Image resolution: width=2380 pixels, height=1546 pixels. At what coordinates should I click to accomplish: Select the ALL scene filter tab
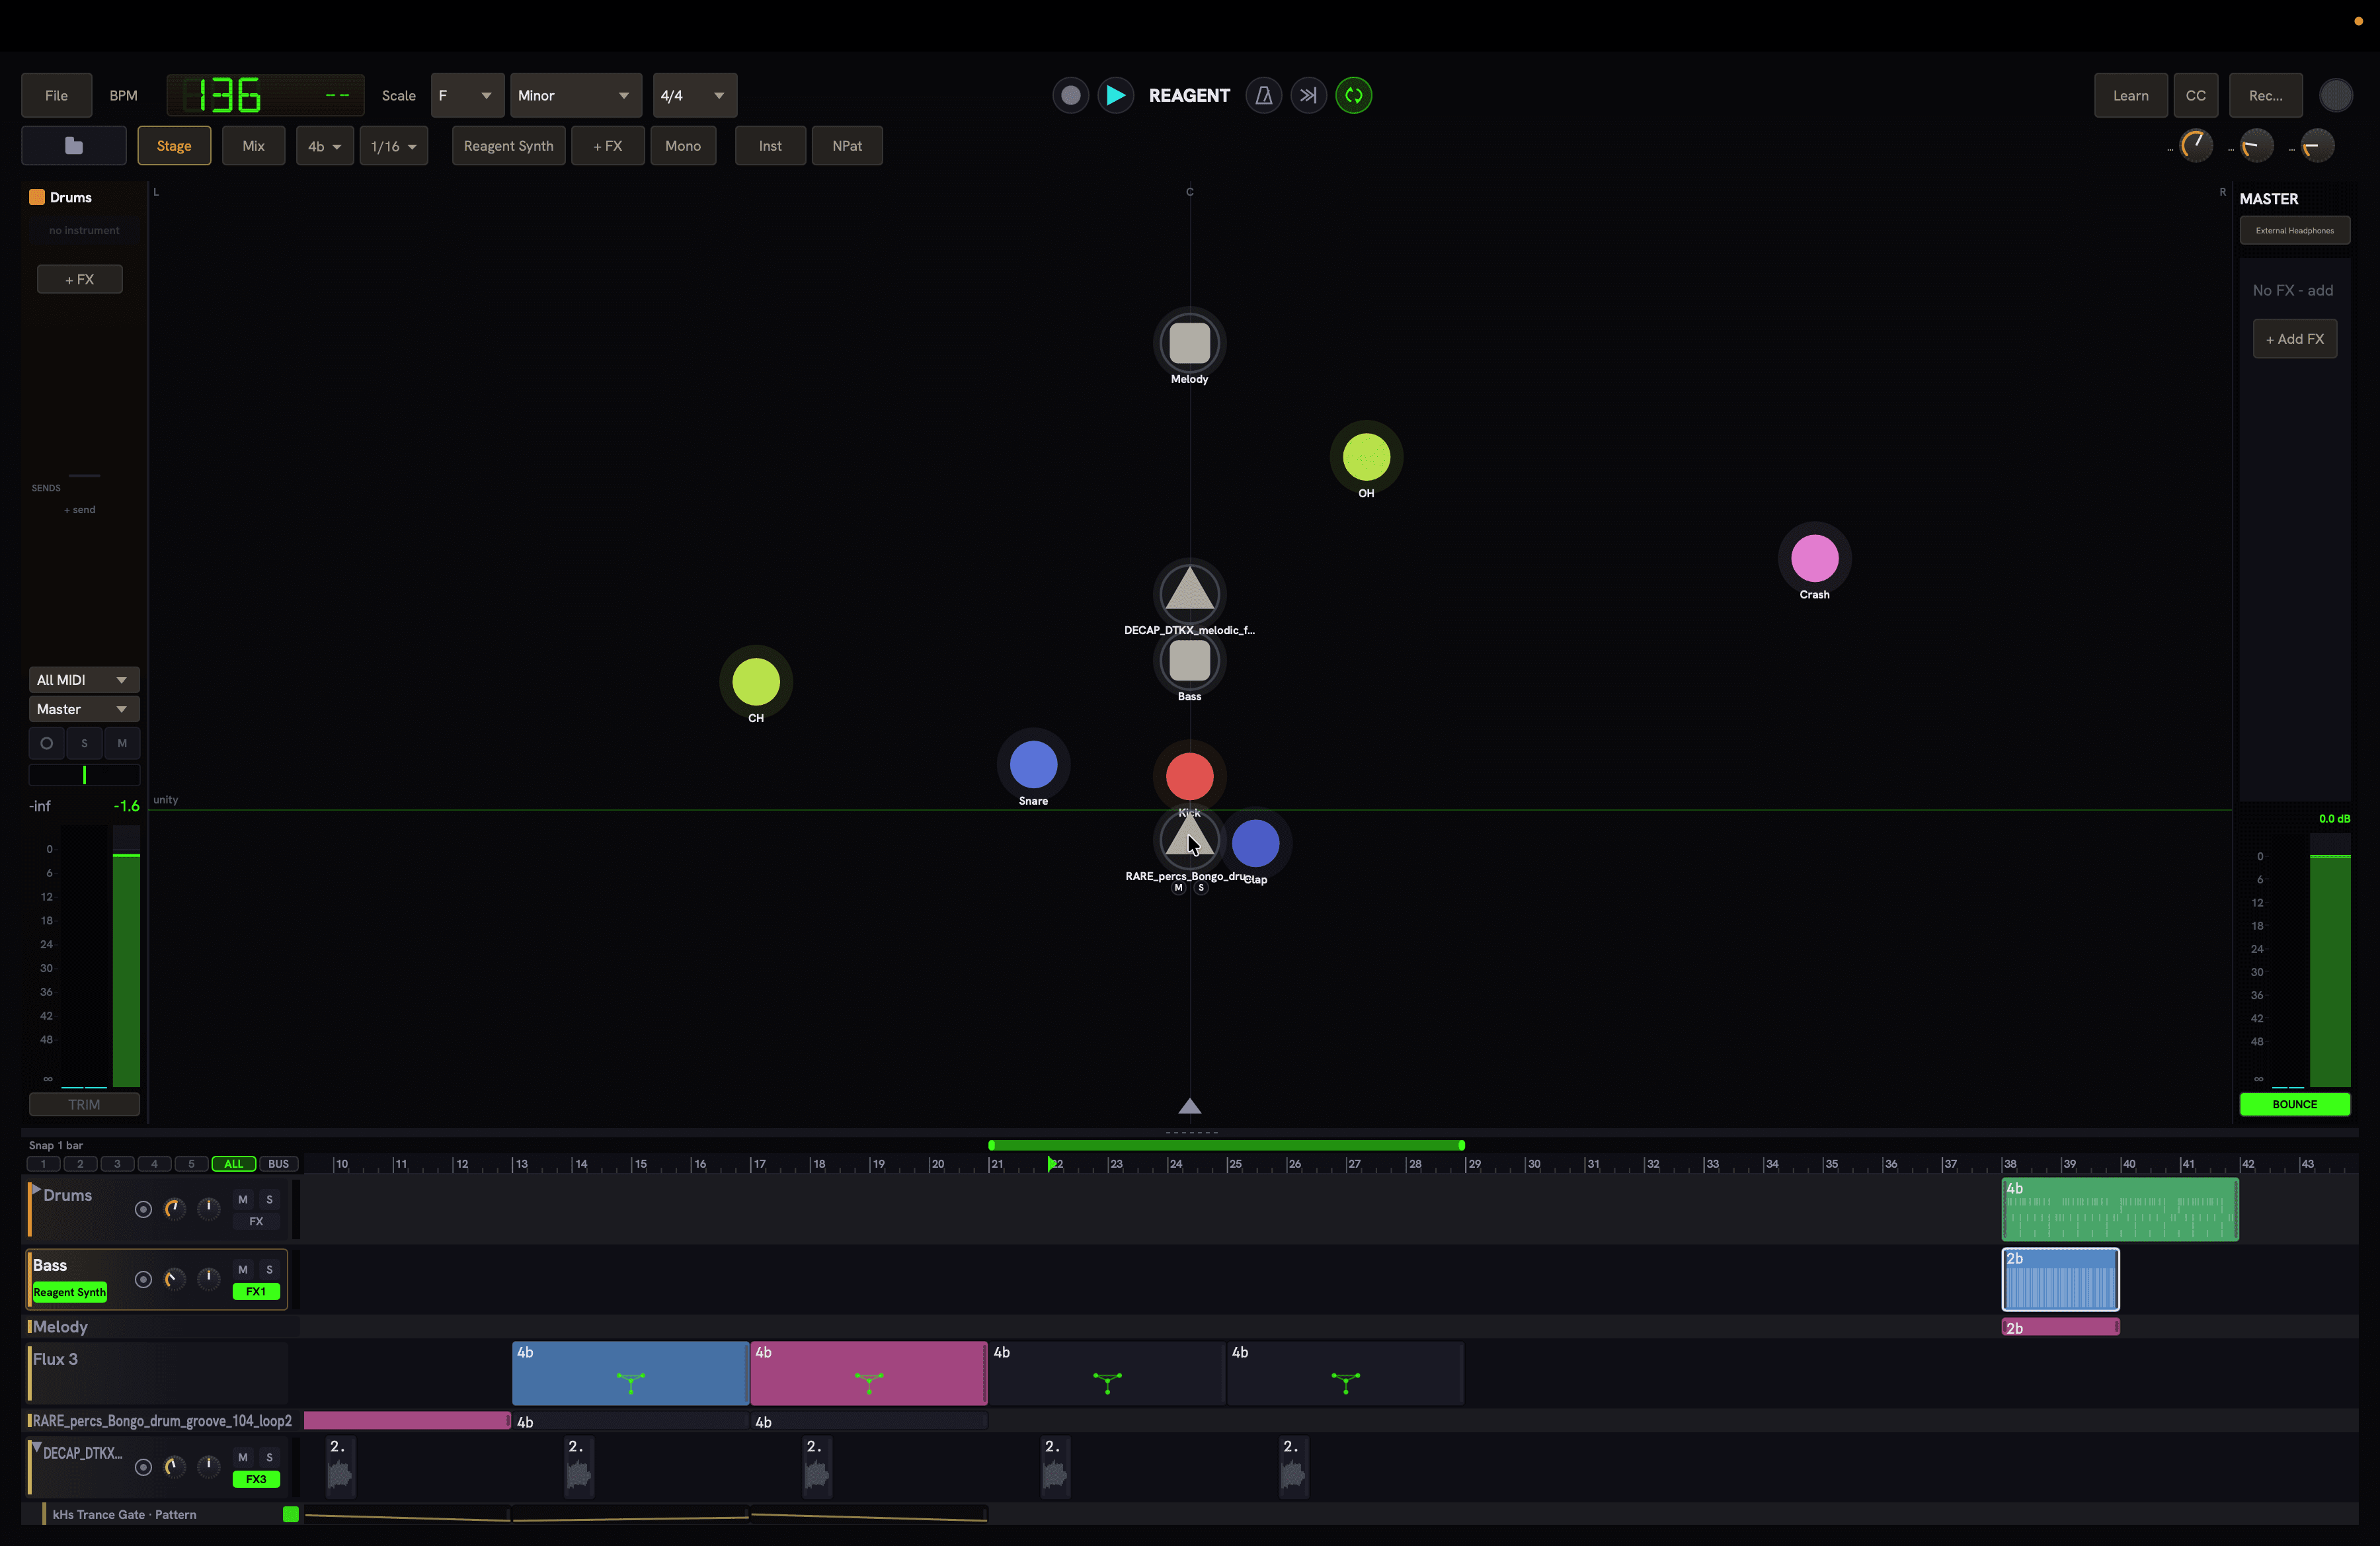pyautogui.click(x=233, y=1164)
